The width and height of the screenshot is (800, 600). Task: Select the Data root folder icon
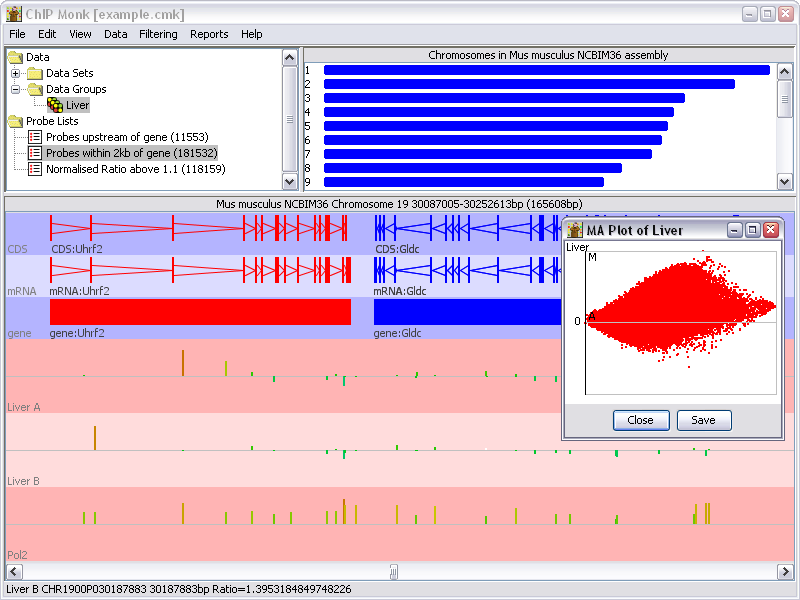tap(15, 57)
